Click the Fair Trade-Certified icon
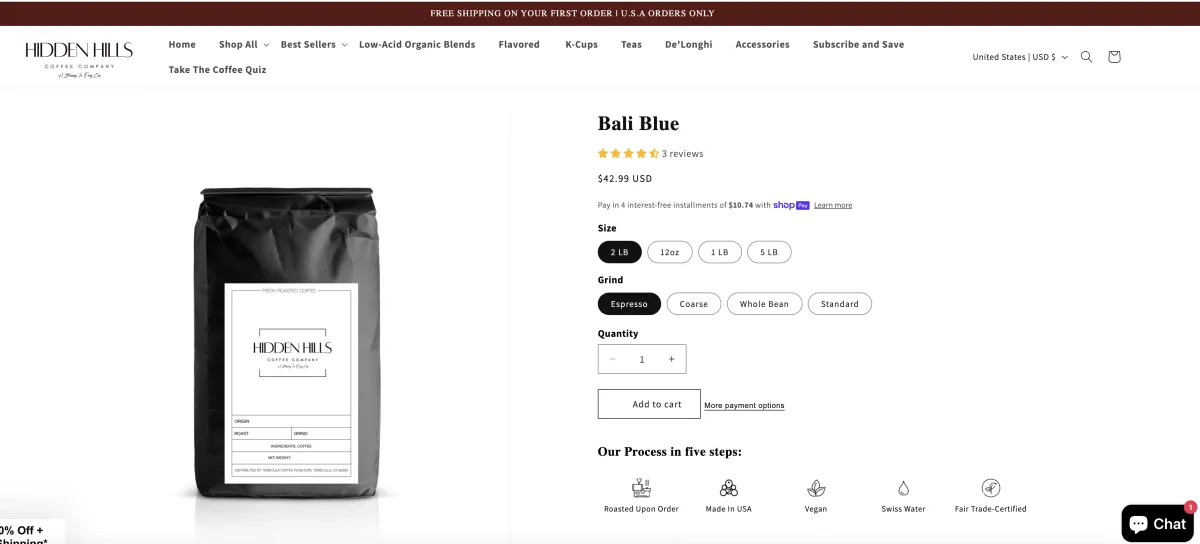The image size is (1200, 544). [990, 488]
